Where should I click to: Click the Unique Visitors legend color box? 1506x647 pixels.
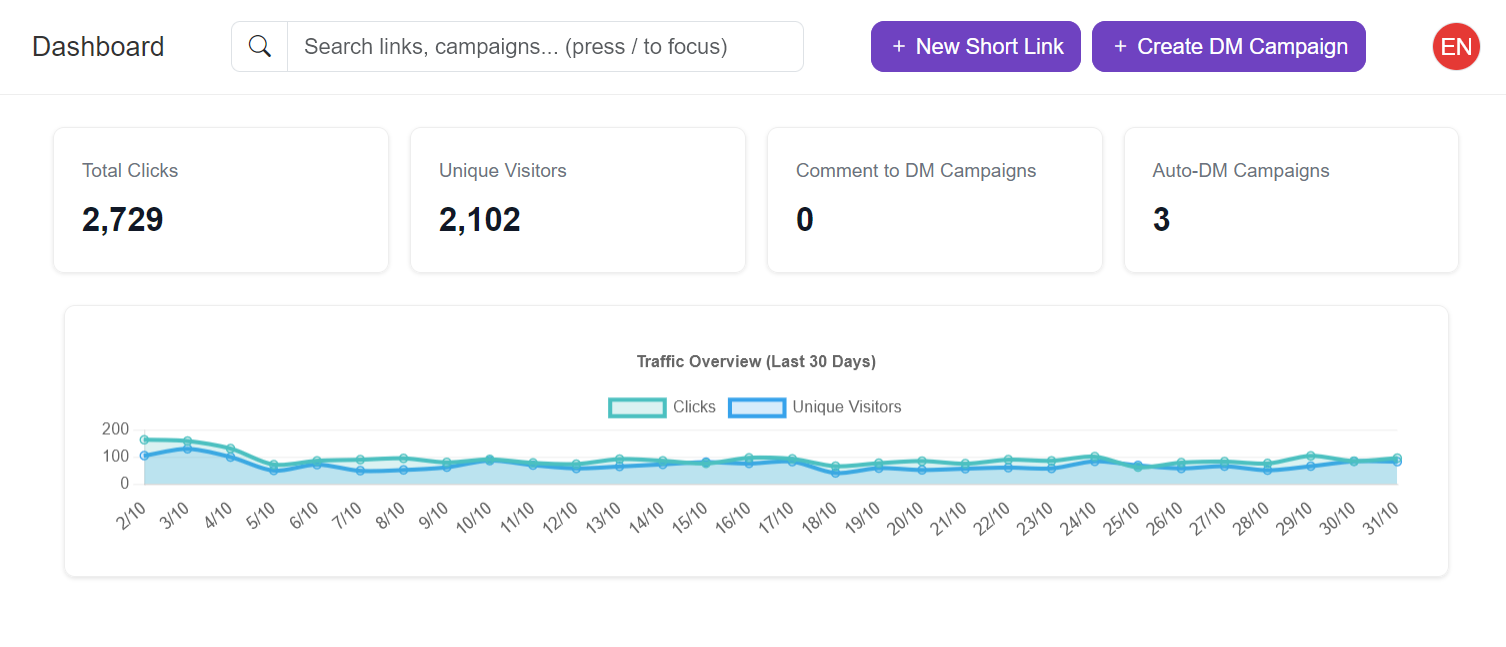[x=757, y=407]
